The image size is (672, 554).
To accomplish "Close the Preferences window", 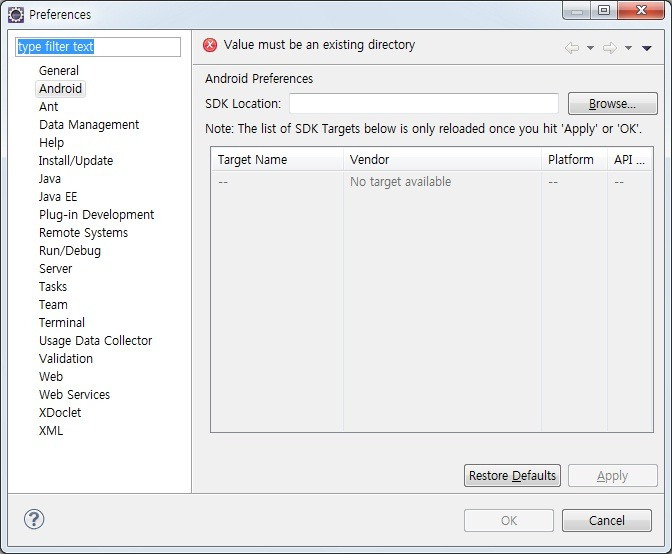I will point(641,10).
